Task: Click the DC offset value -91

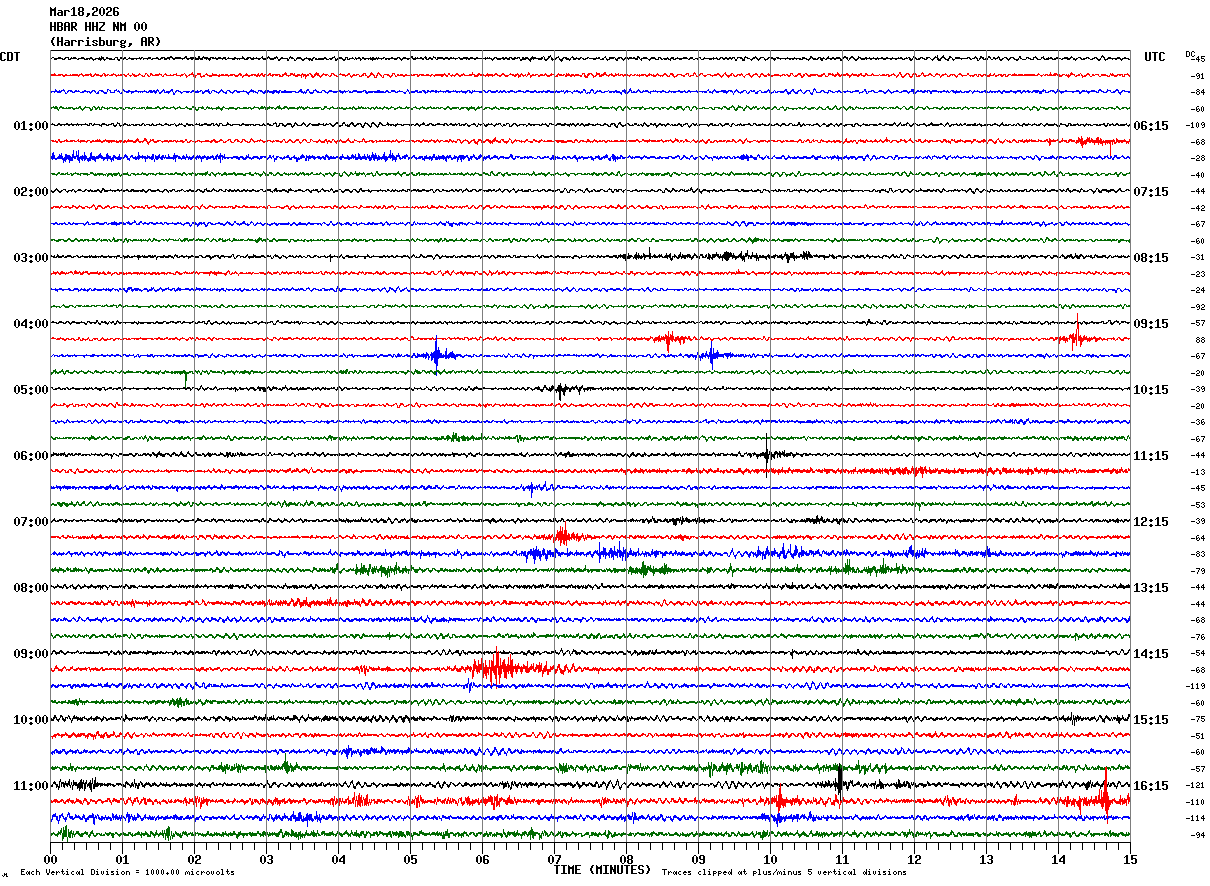Action: pos(1197,76)
